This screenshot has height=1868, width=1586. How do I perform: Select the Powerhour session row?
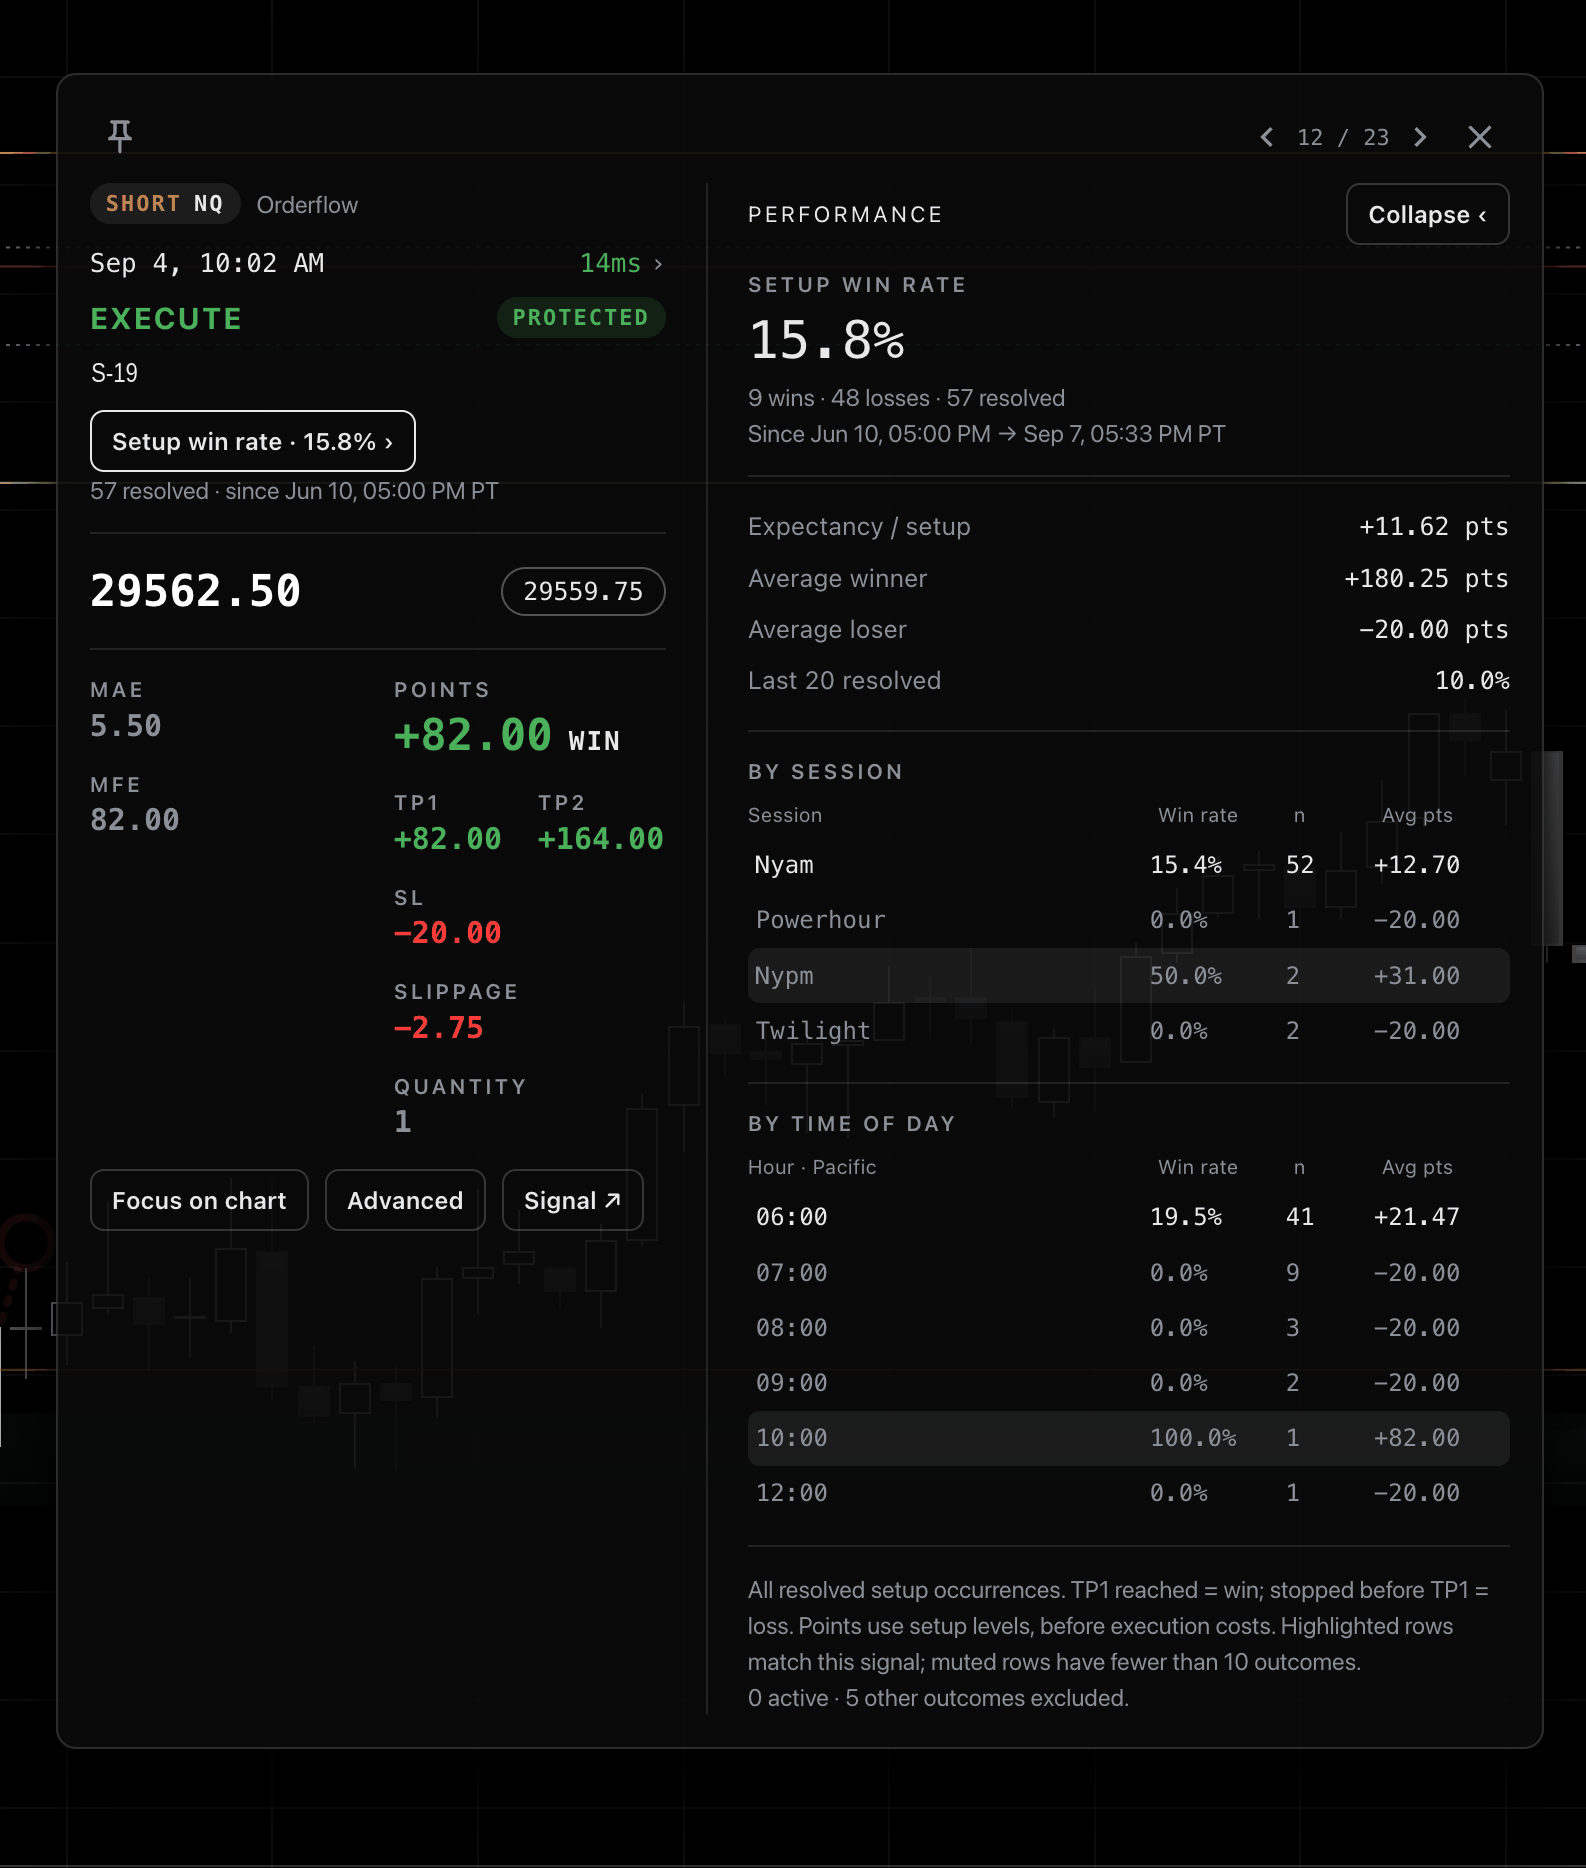pos(1128,920)
